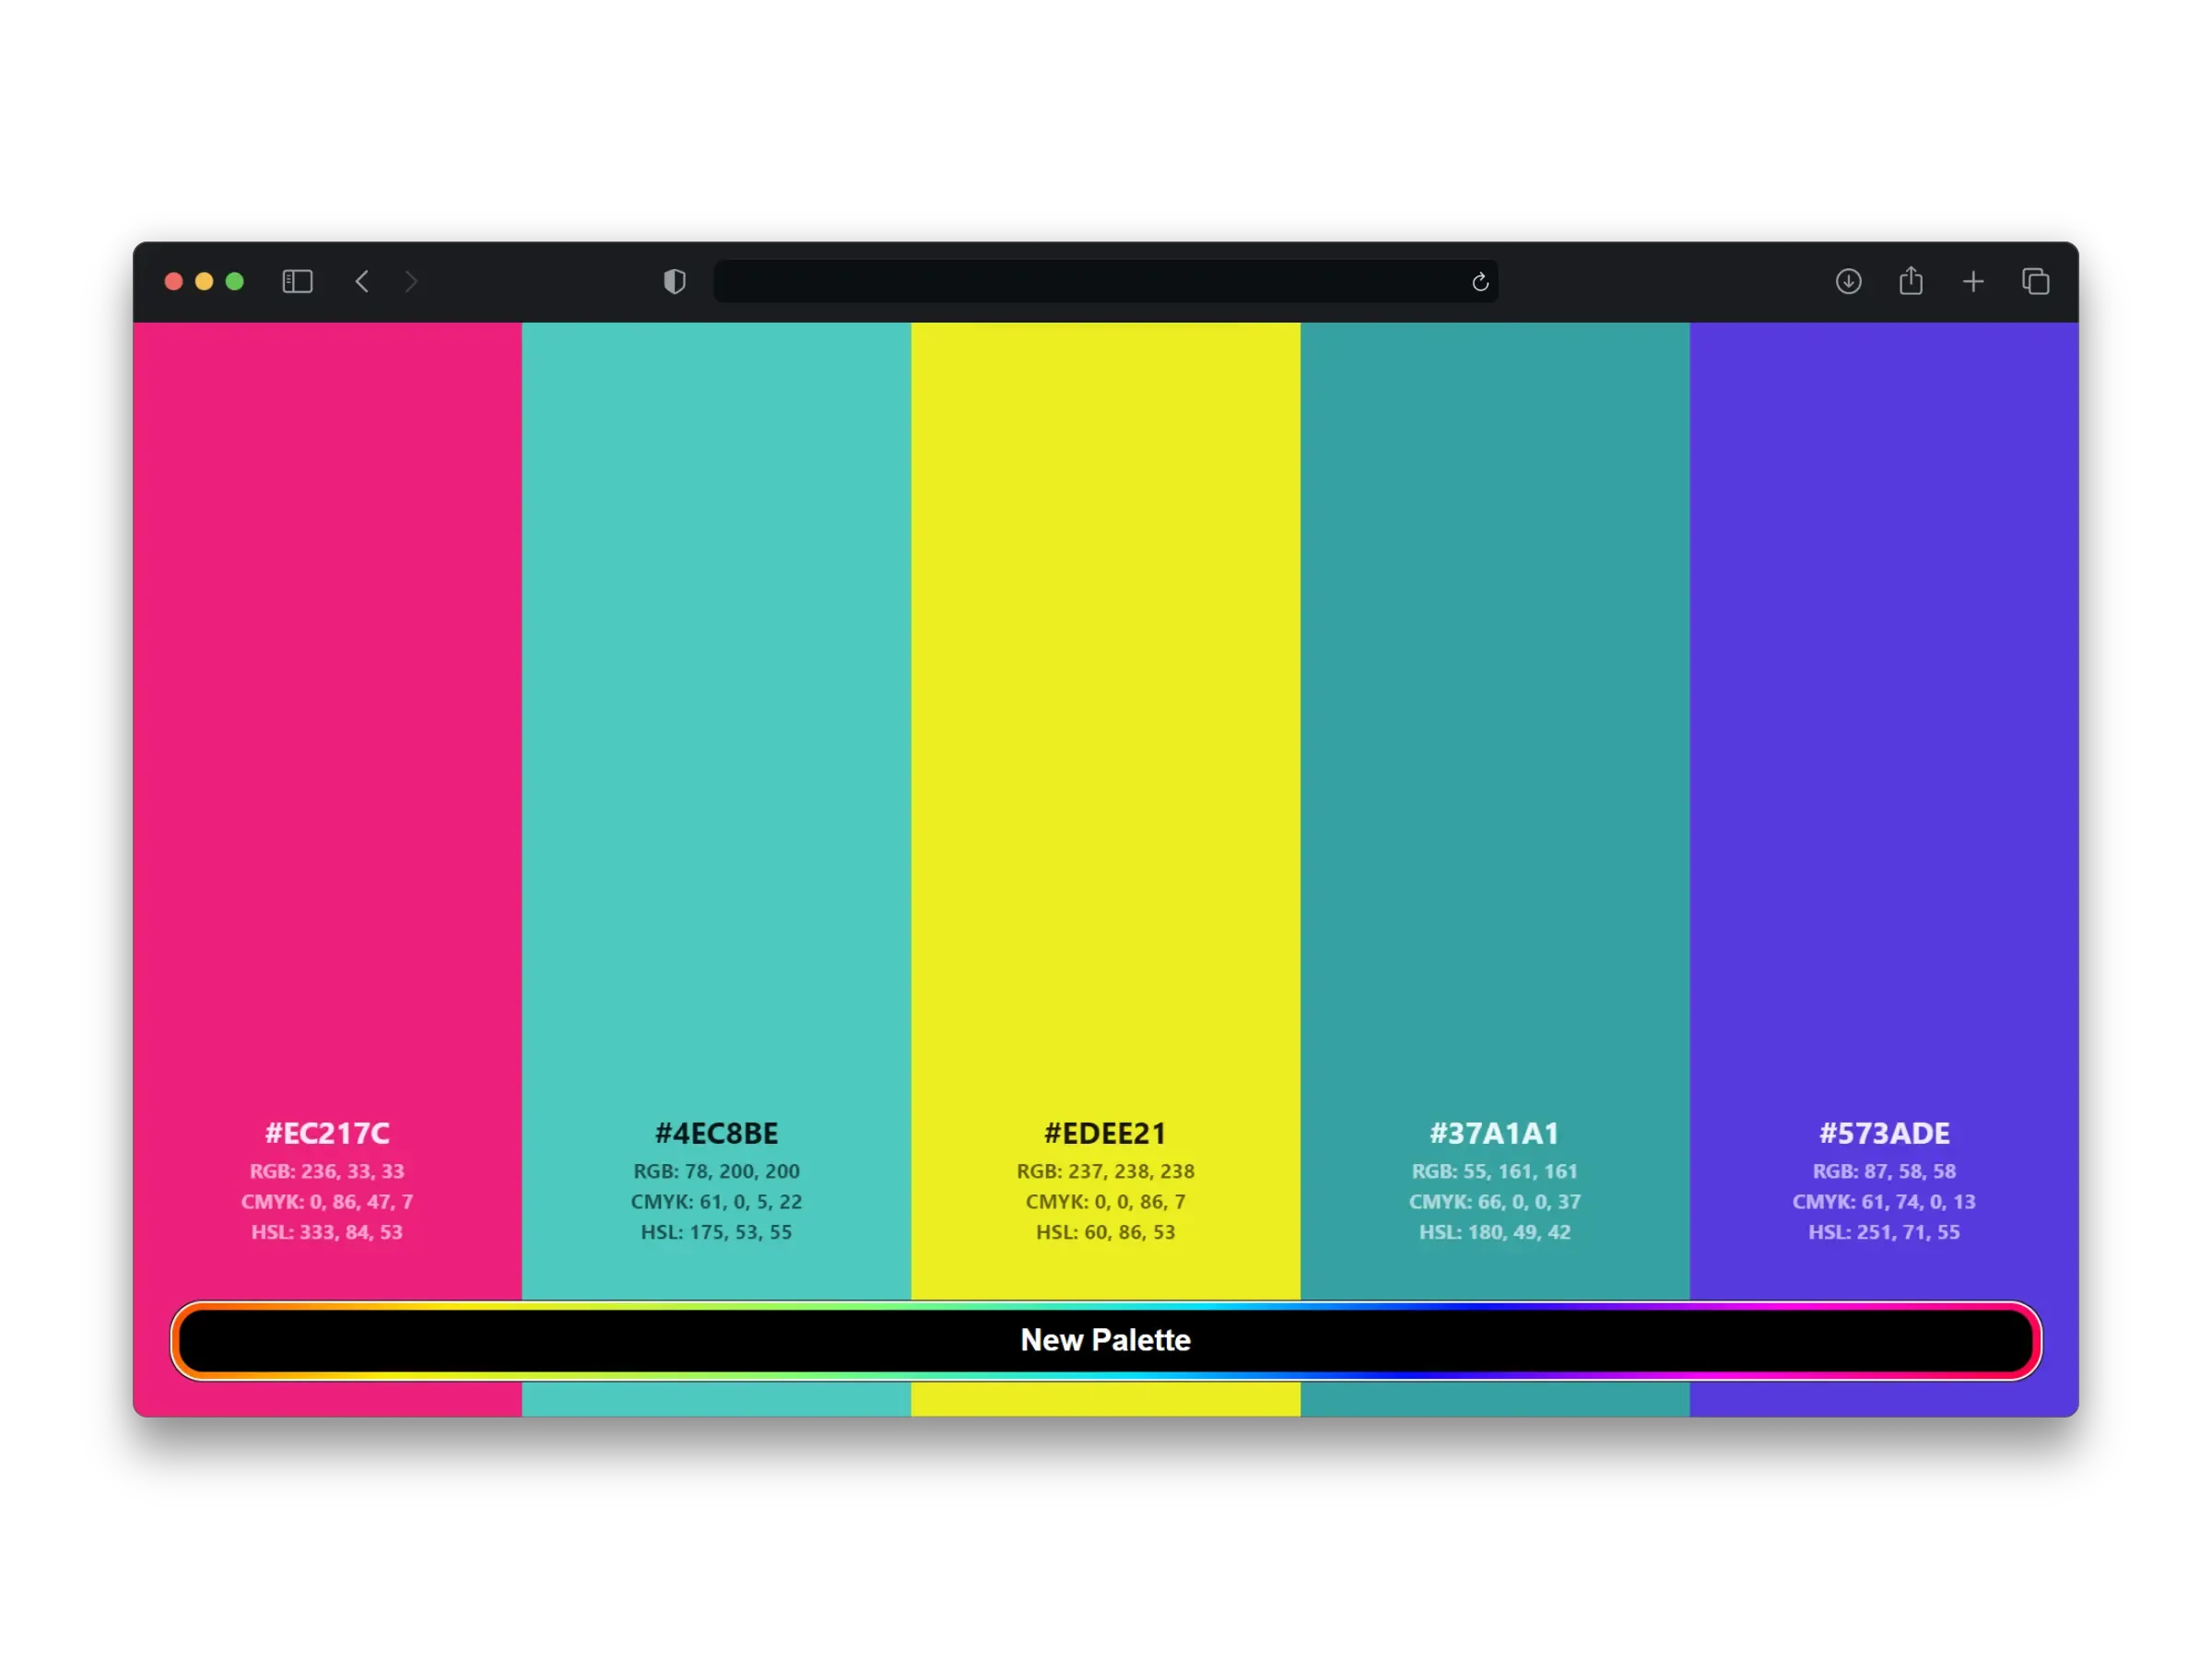Generate a palette with the New Palette button

click(1106, 1340)
